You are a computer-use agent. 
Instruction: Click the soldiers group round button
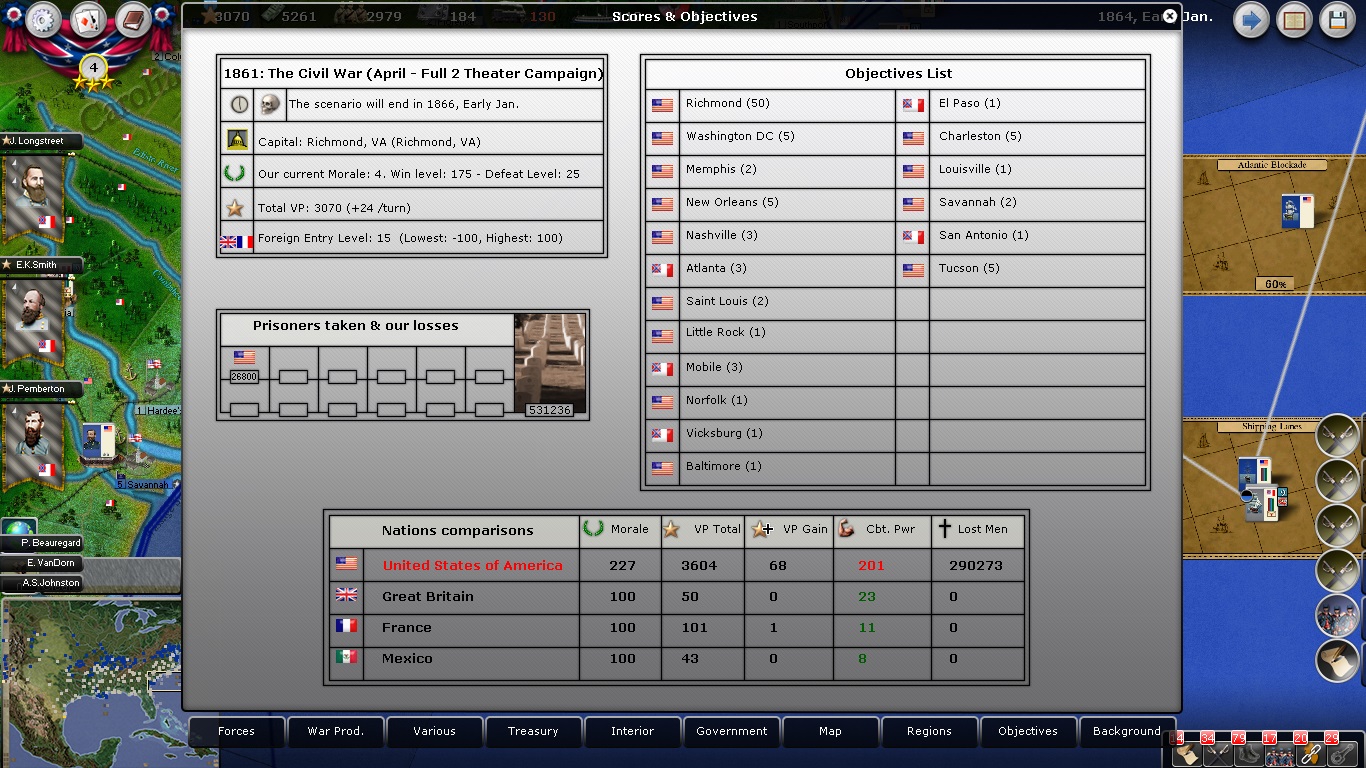pos(1337,616)
